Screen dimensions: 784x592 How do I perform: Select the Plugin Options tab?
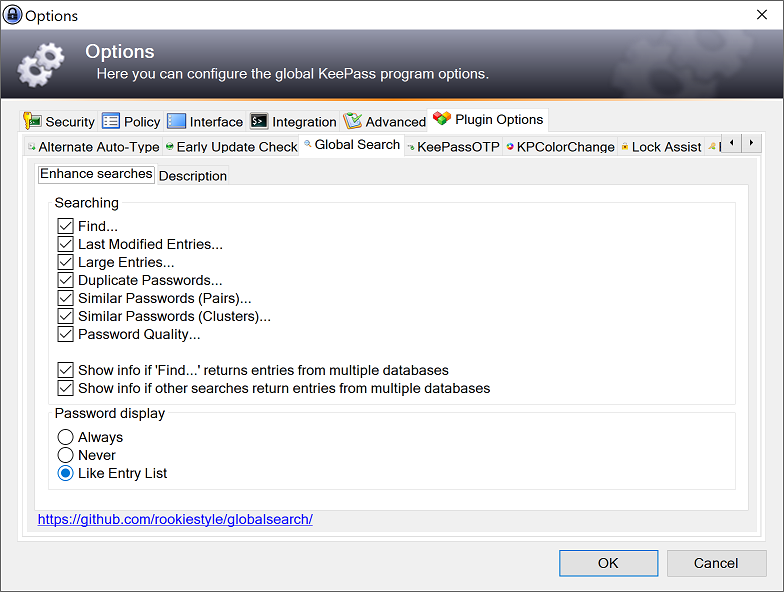click(488, 120)
